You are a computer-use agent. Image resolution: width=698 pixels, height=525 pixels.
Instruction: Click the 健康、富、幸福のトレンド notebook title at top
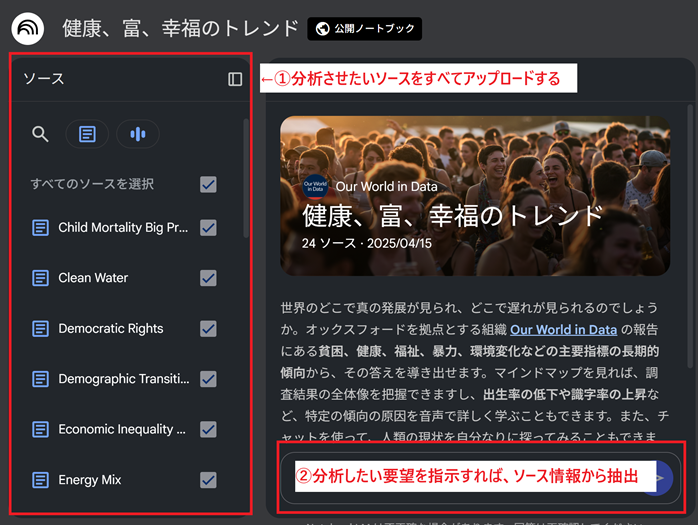point(181,28)
